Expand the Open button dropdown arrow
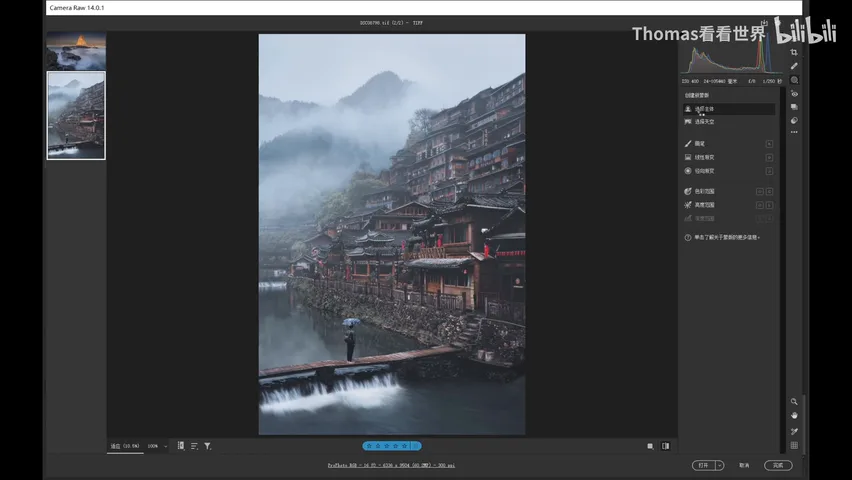852x480 pixels. click(720, 465)
